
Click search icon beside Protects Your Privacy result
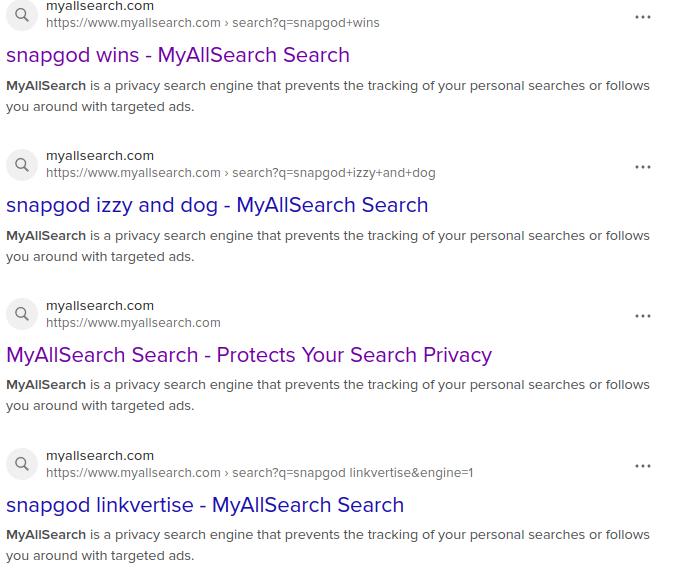point(21,315)
